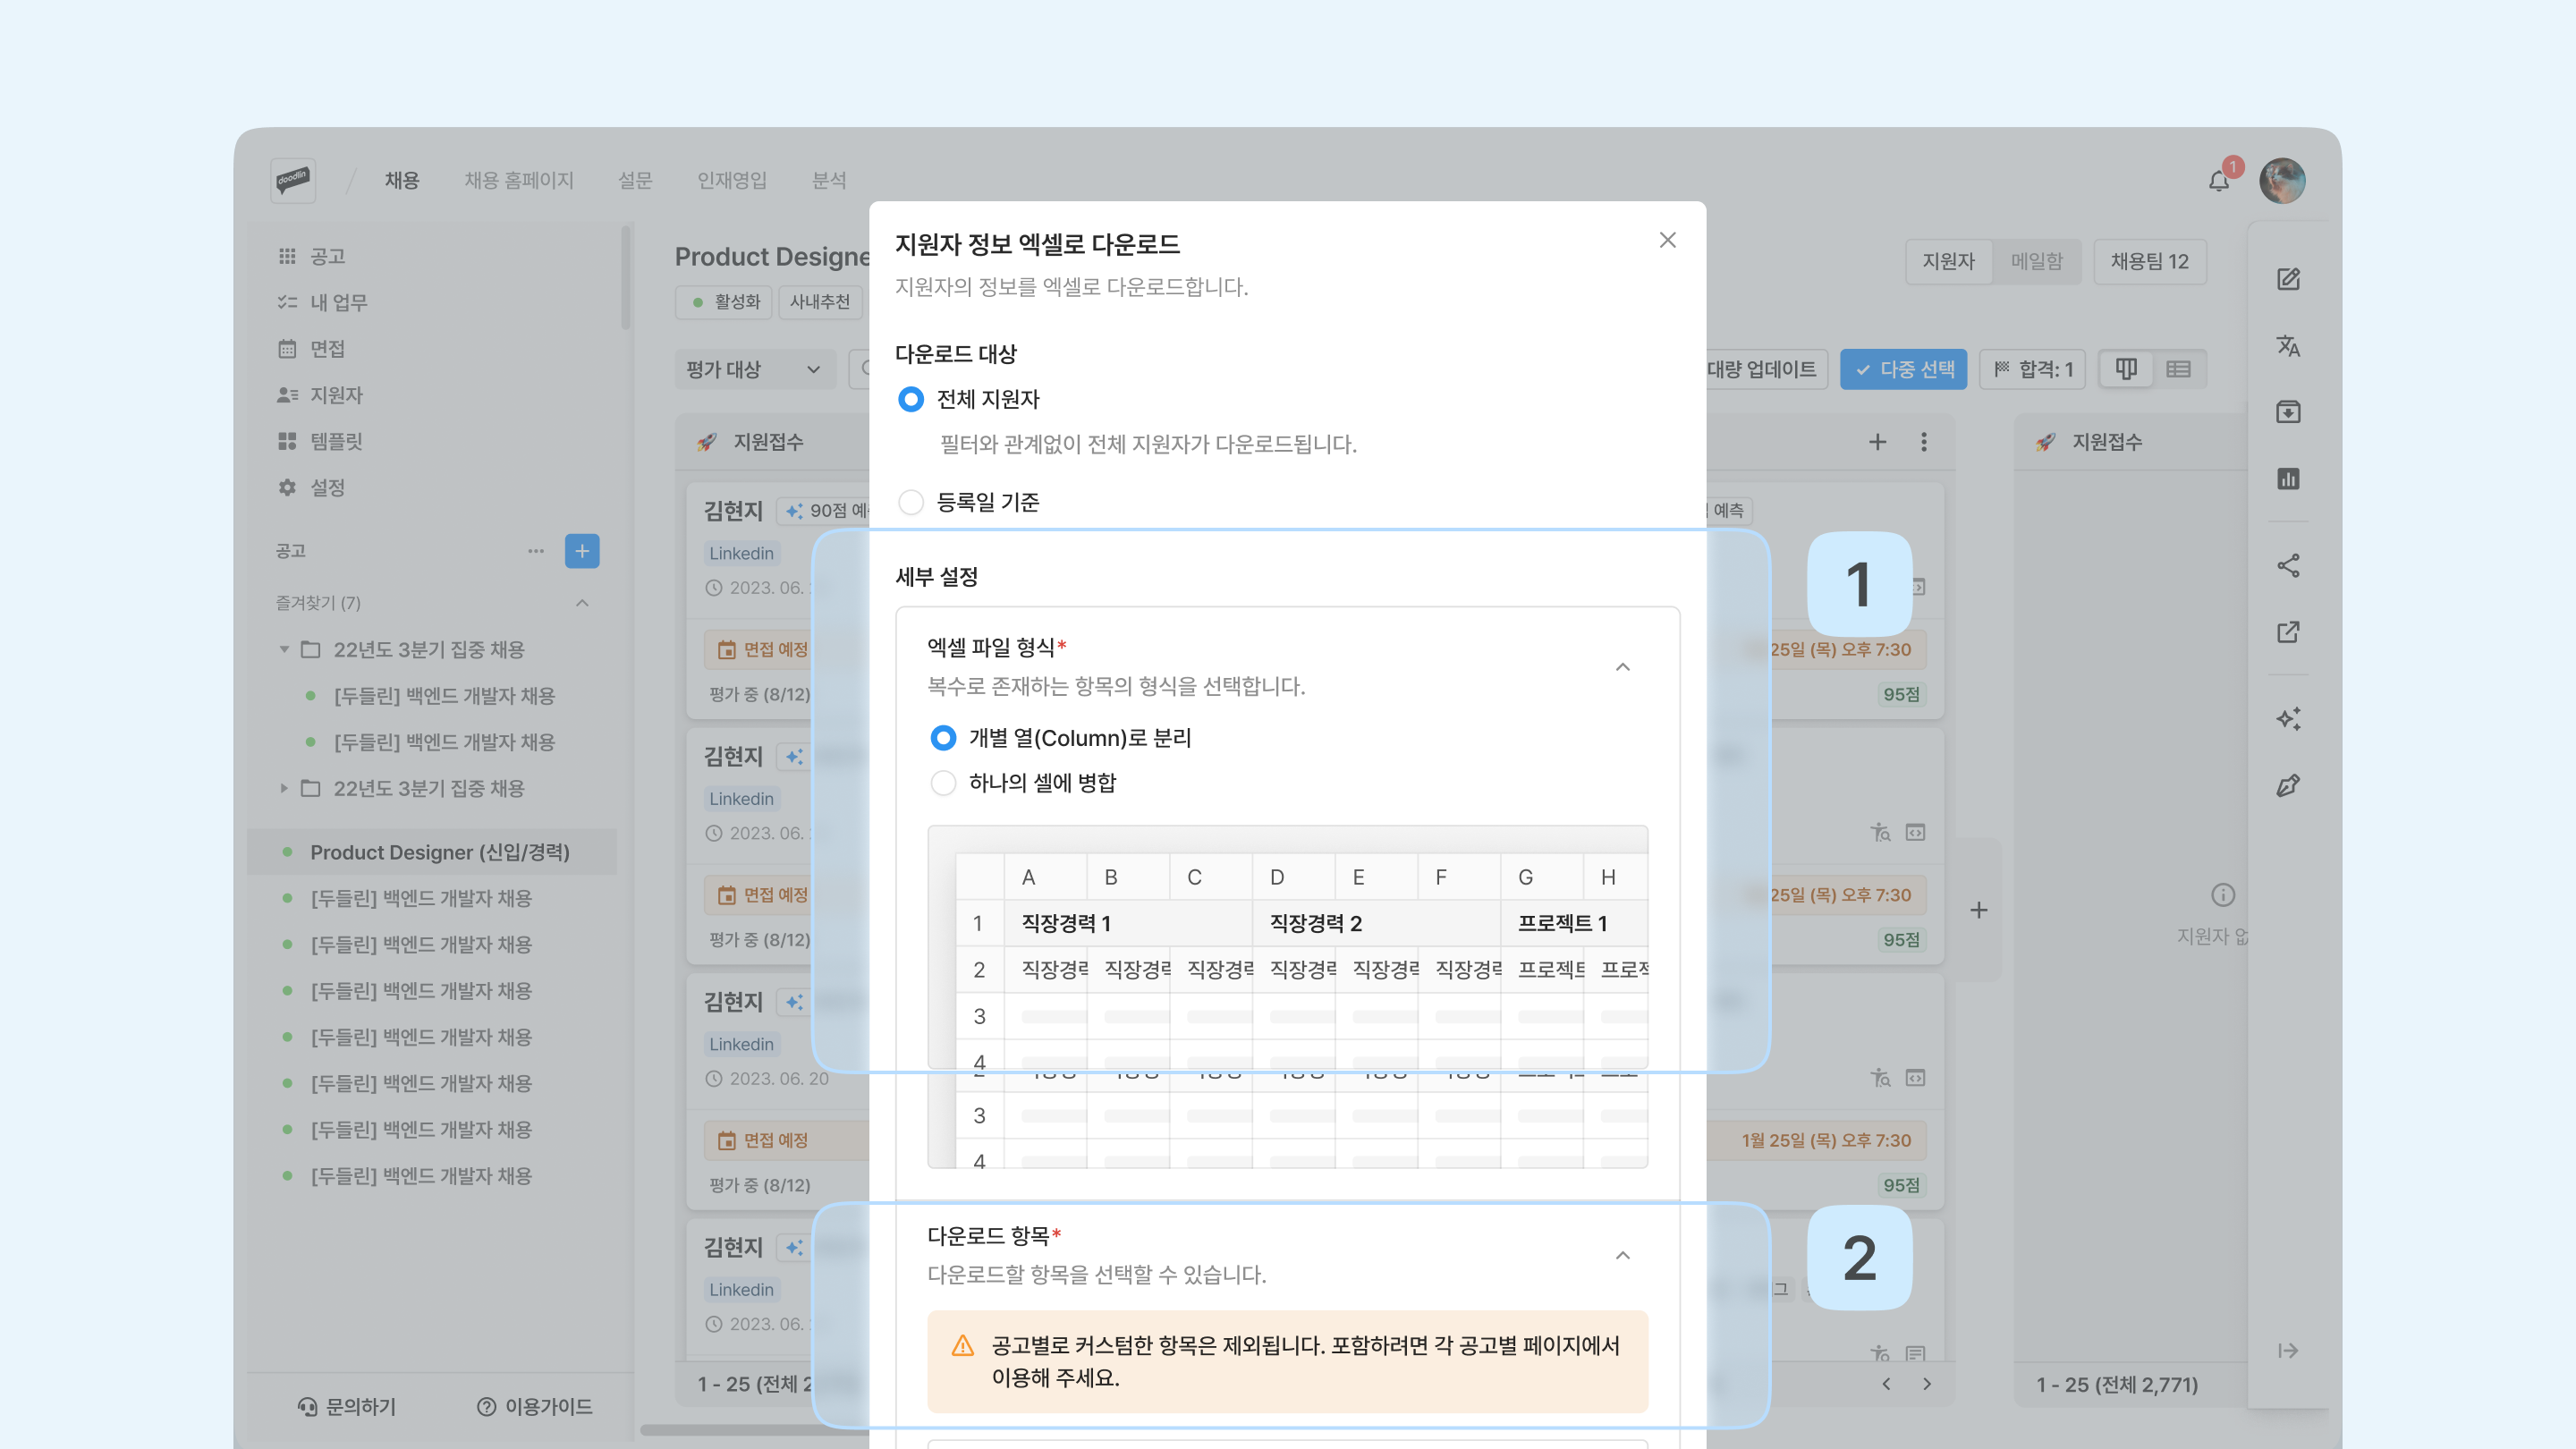2576x1449 pixels.
Task: Switch to the 지원자 tab at top right
Action: pyautogui.click(x=1949, y=261)
